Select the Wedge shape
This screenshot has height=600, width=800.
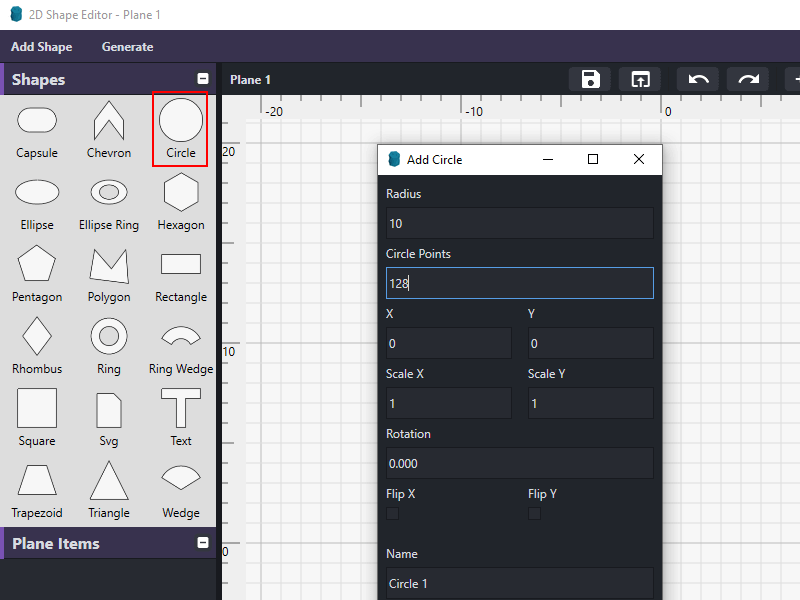(181, 491)
